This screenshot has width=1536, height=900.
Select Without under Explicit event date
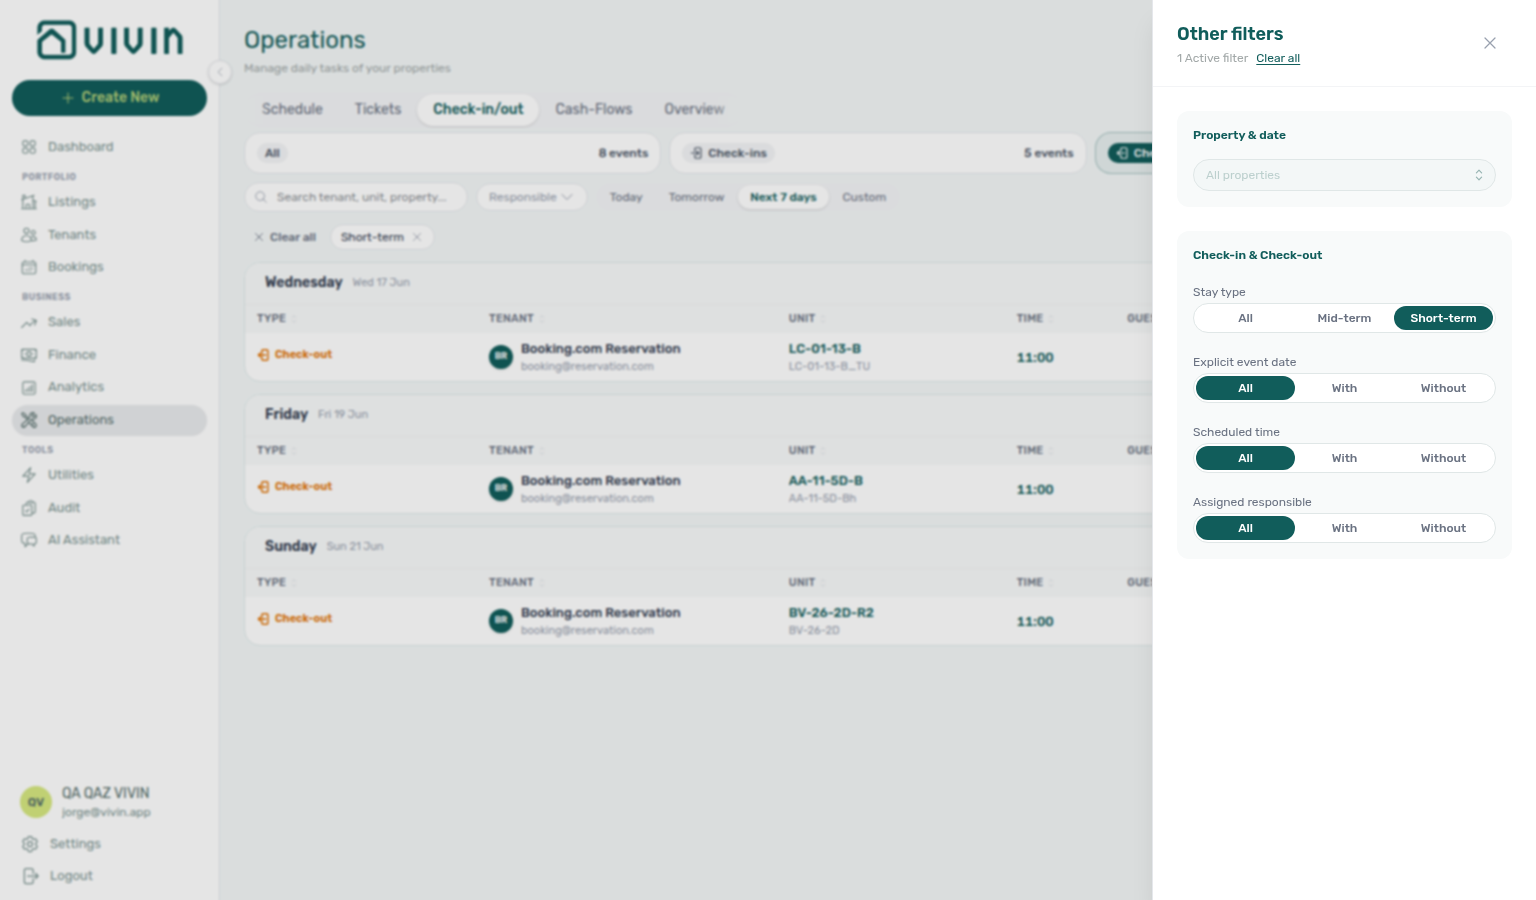click(x=1443, y=388)
